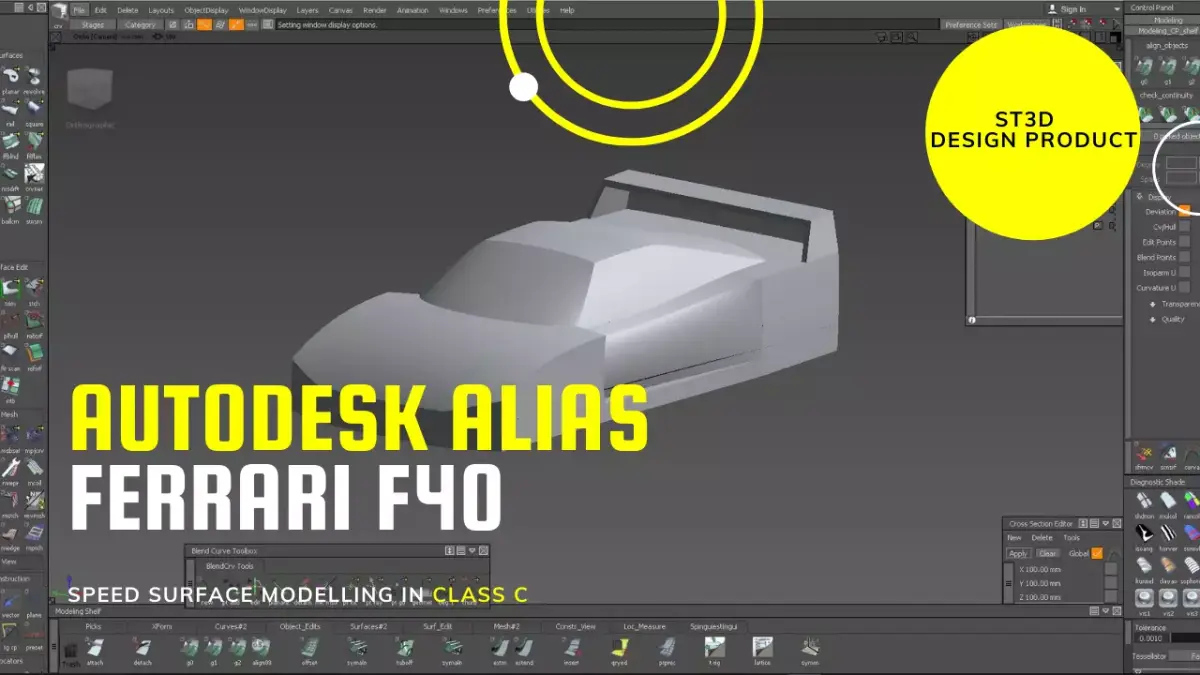Toggle the Cv/Hull checkbox
Screen dimensions: 1200x675
(x=1184, y=227)
